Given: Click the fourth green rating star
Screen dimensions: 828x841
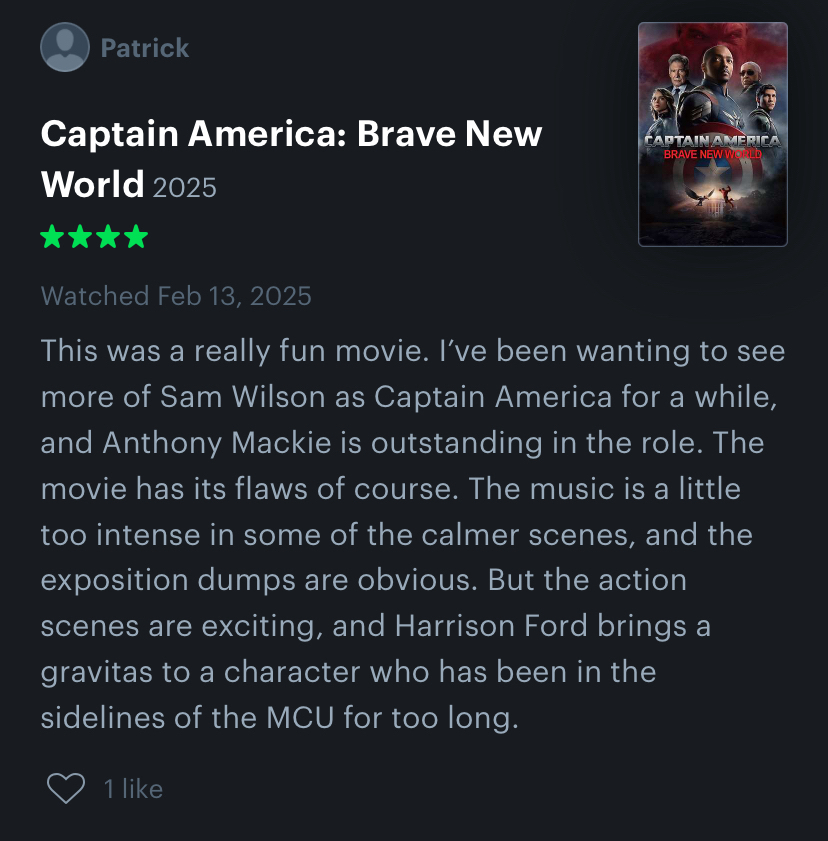Looking at the screenshot, I should (x=136, y=238).
